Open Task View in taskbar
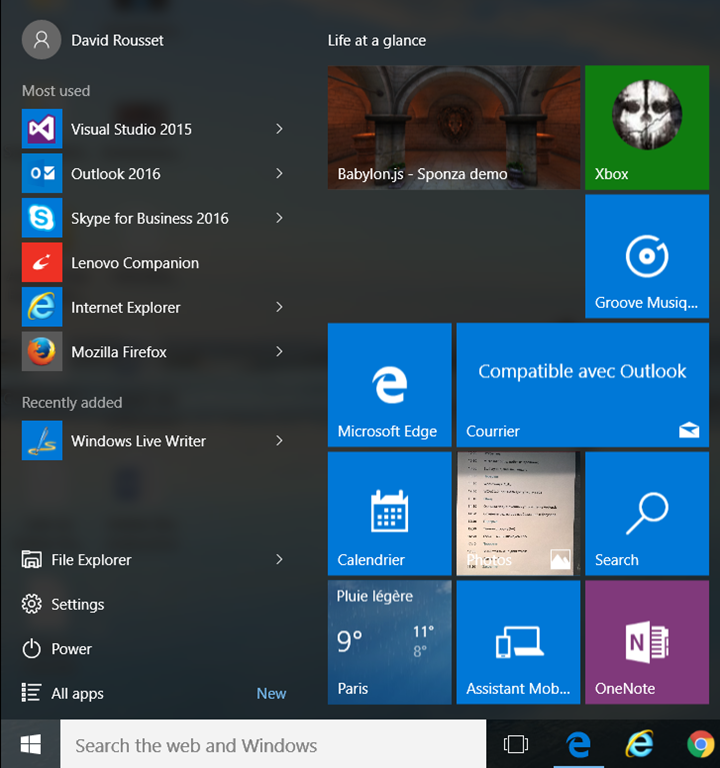 point(516,744)
